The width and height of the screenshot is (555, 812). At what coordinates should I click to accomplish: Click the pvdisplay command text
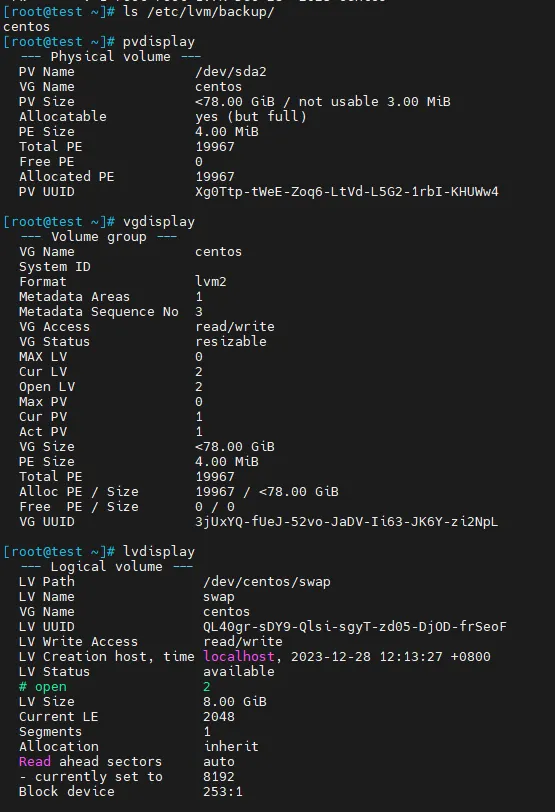[x=159, y=42]
